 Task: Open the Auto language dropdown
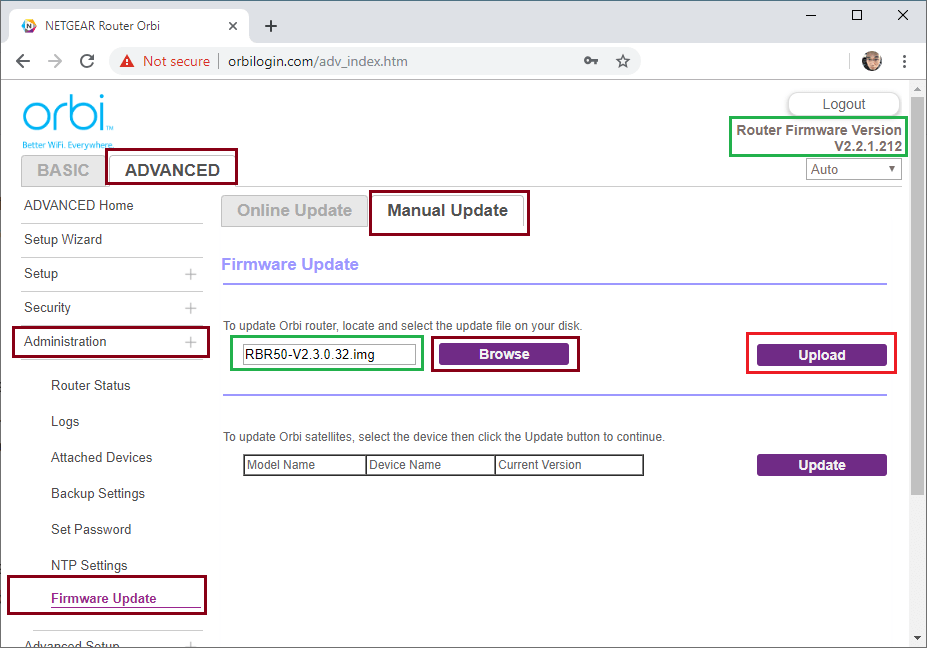coord(853,170)
